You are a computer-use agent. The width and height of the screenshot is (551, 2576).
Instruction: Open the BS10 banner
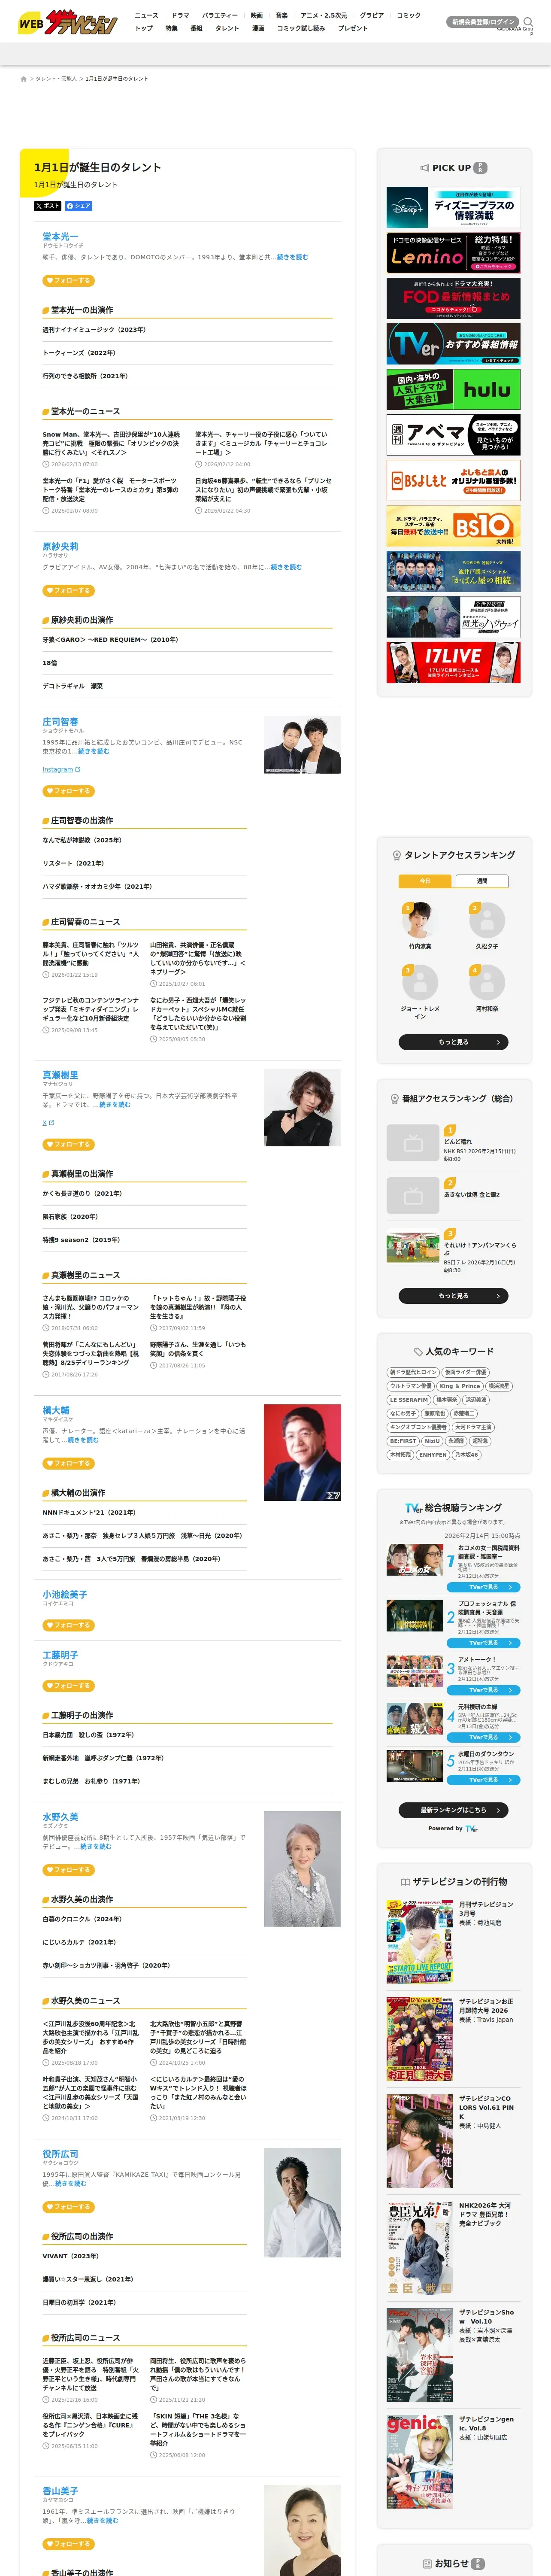point(453,526)
